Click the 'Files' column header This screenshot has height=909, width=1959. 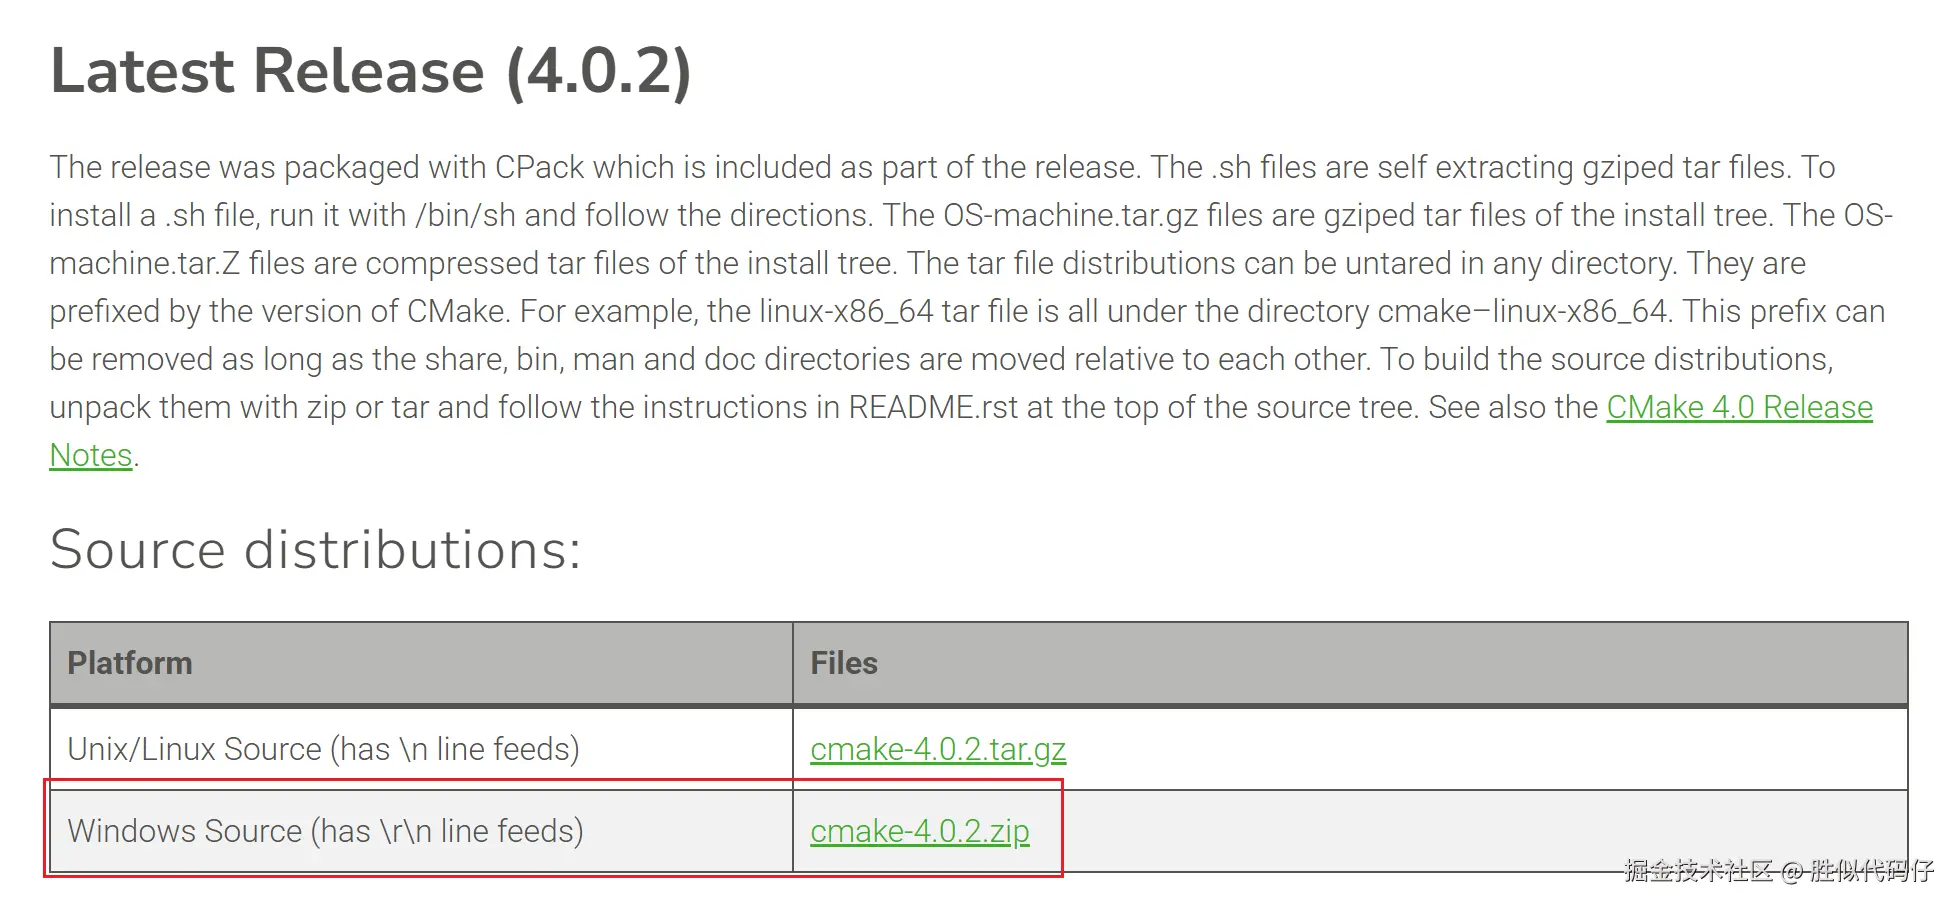[843, 663]
